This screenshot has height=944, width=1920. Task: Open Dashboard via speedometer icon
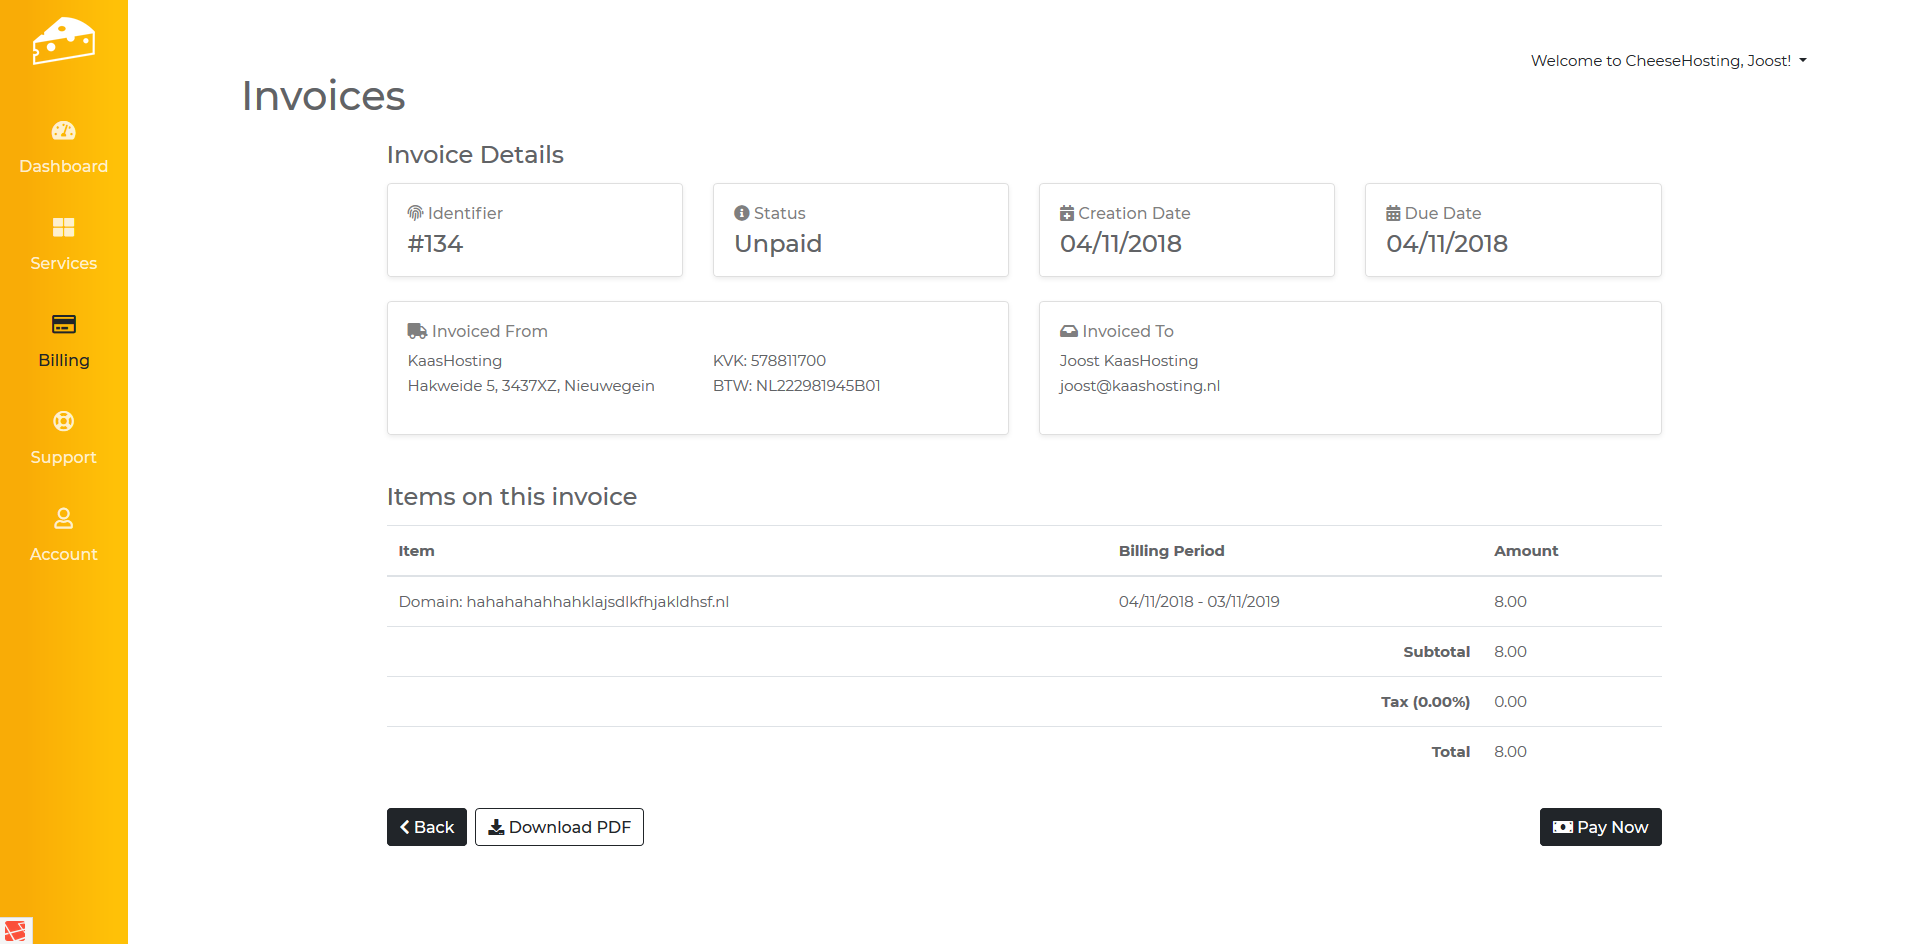(63, 131)
